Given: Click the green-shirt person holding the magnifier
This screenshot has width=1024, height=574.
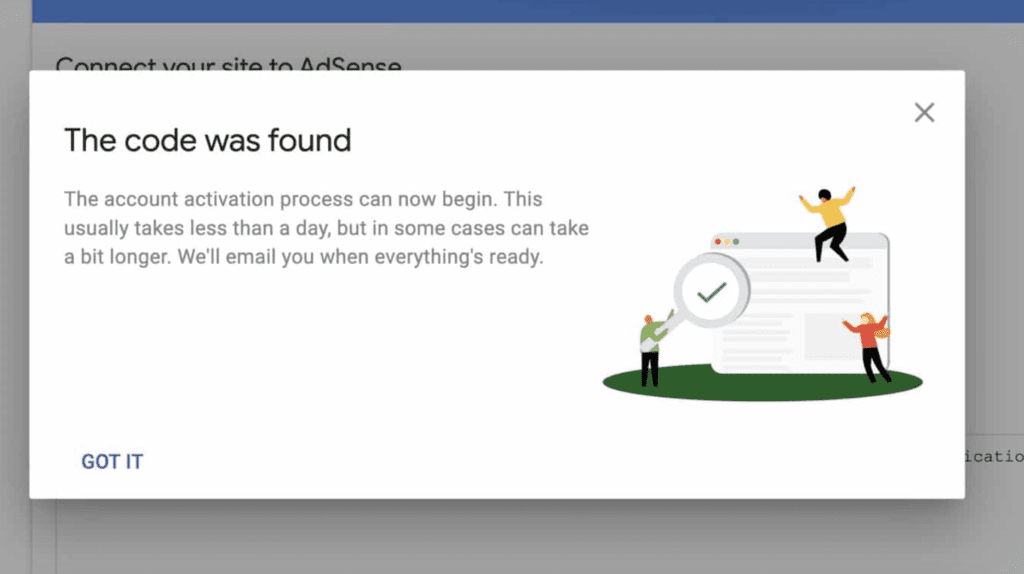Looking at the screenshot, I should tap(652, 351).
